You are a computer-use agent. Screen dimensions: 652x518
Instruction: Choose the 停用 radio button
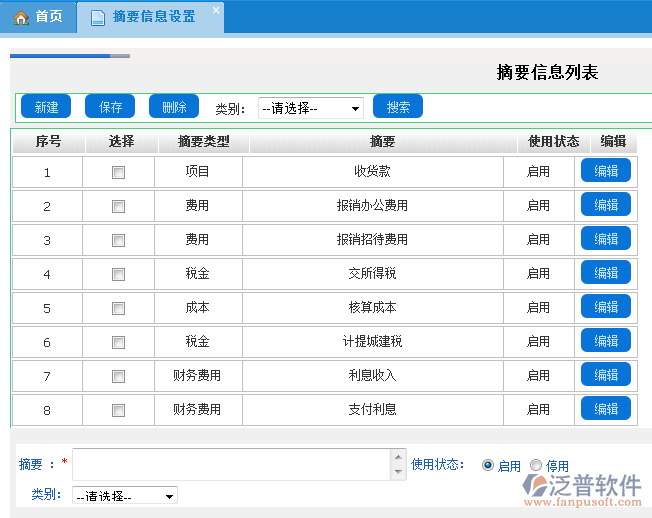(536, 465)
